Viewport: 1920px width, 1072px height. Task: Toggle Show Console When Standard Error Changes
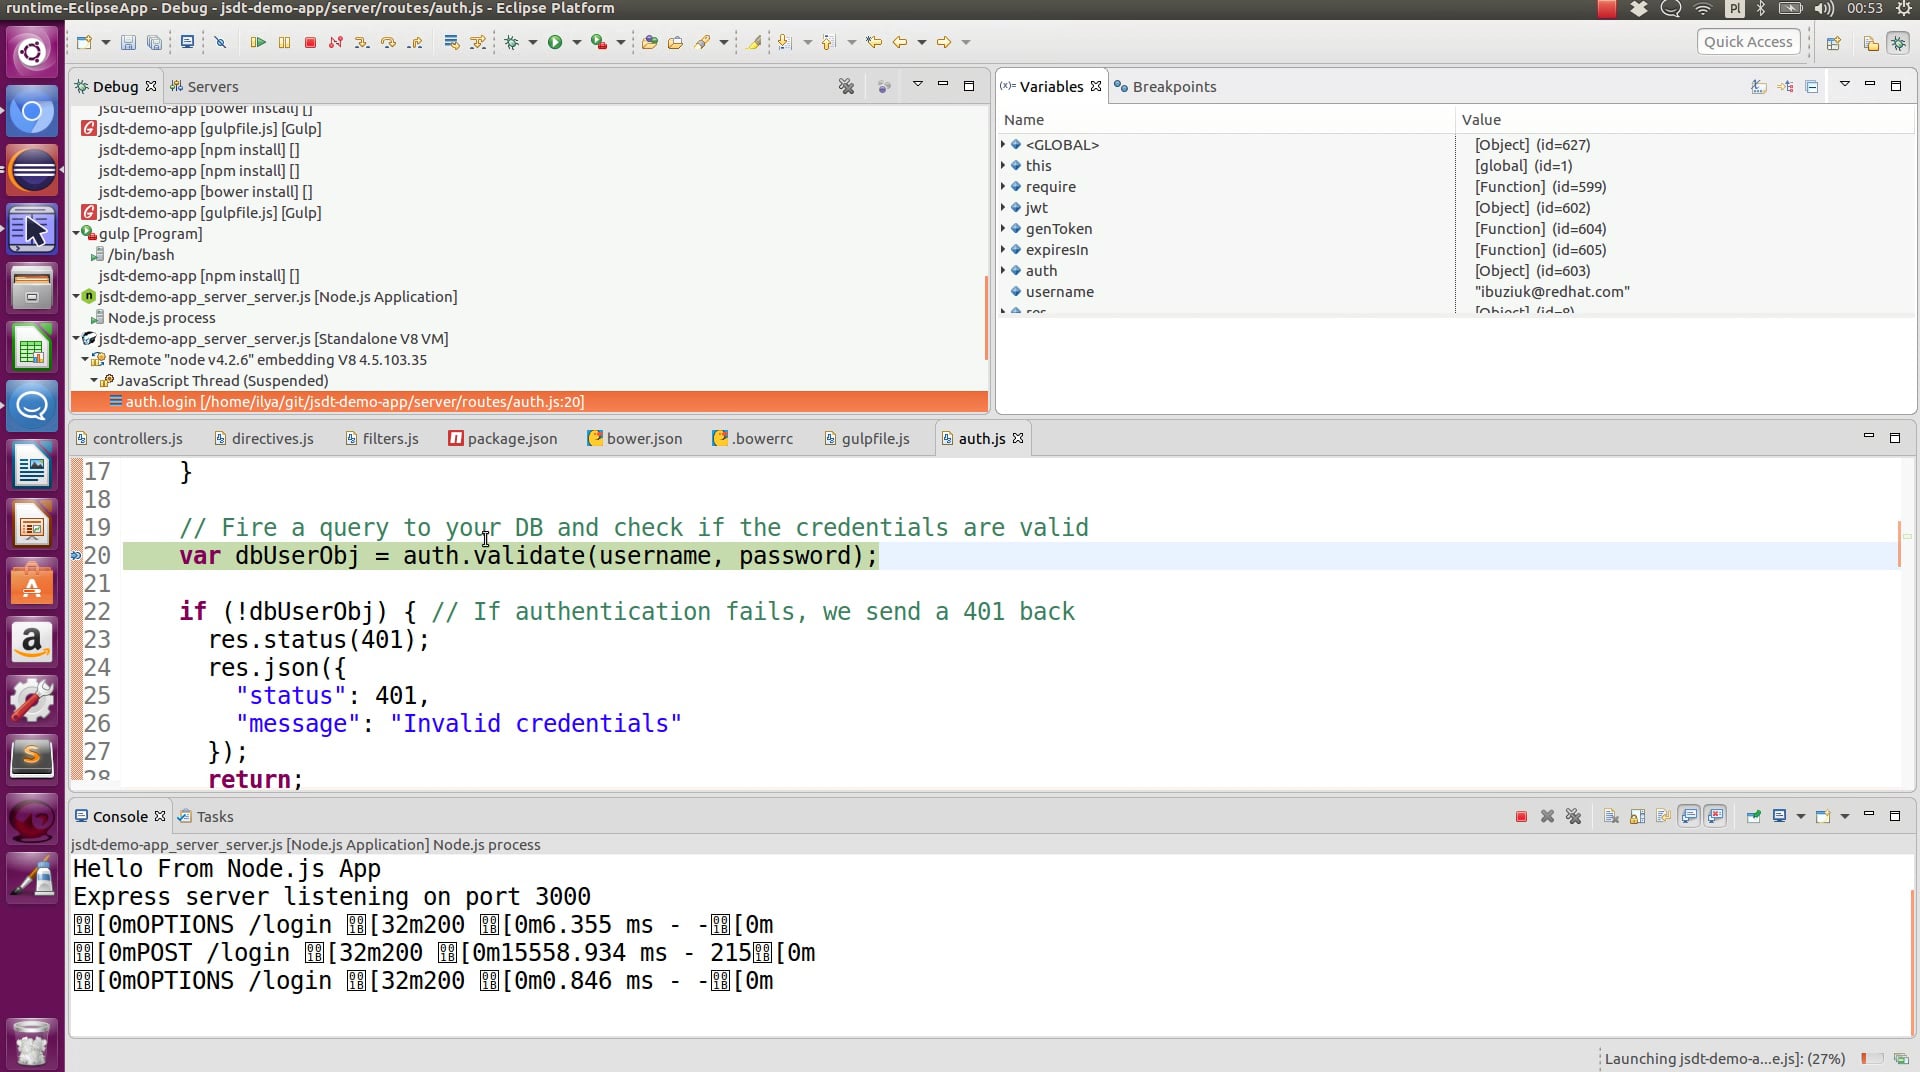coord(1716,817)
